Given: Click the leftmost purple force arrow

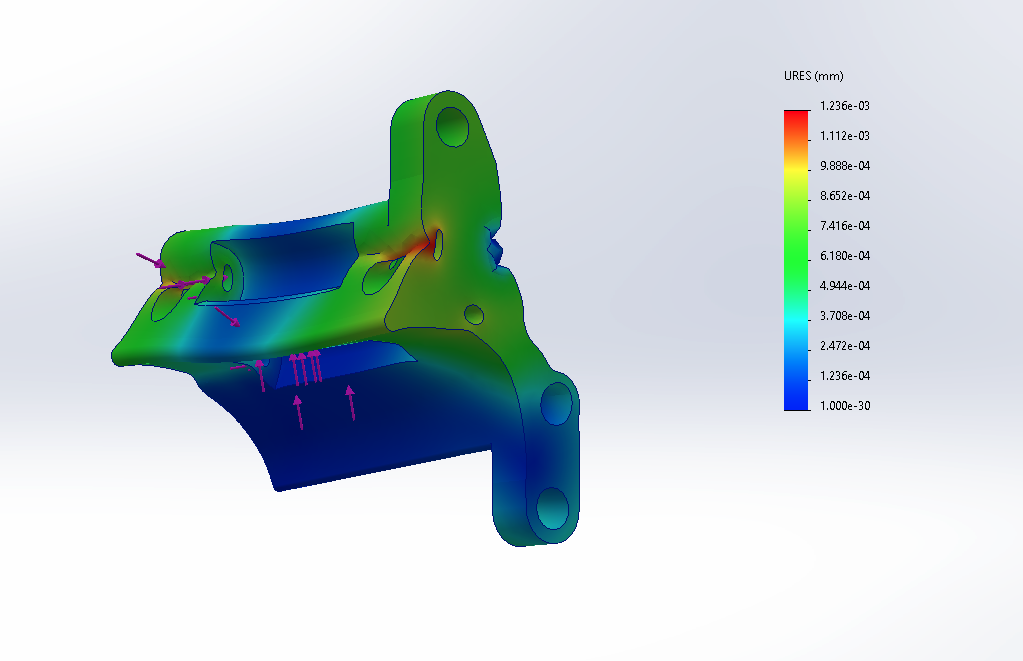Looking at the screenshot, I should pos(150,260).
